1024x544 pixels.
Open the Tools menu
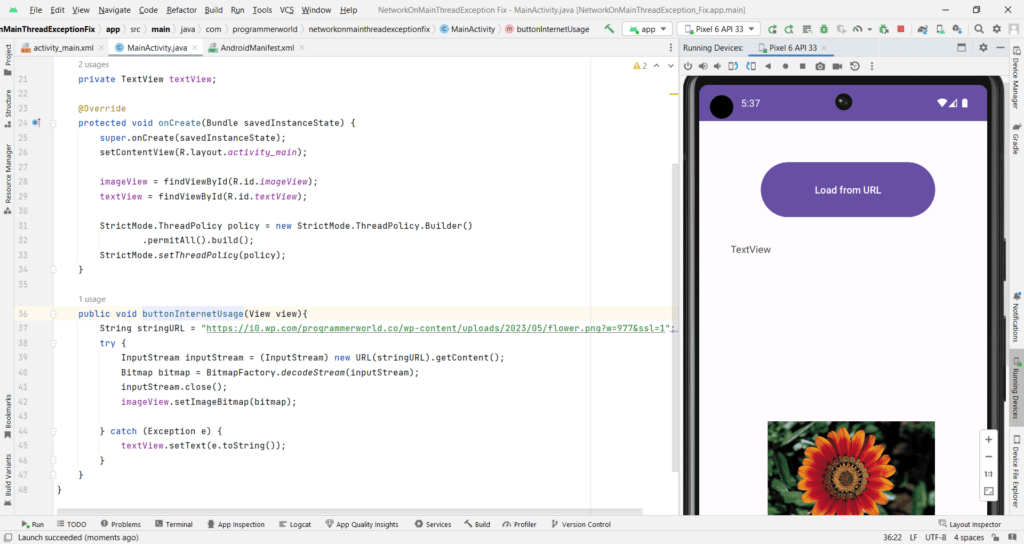[262, 10]
